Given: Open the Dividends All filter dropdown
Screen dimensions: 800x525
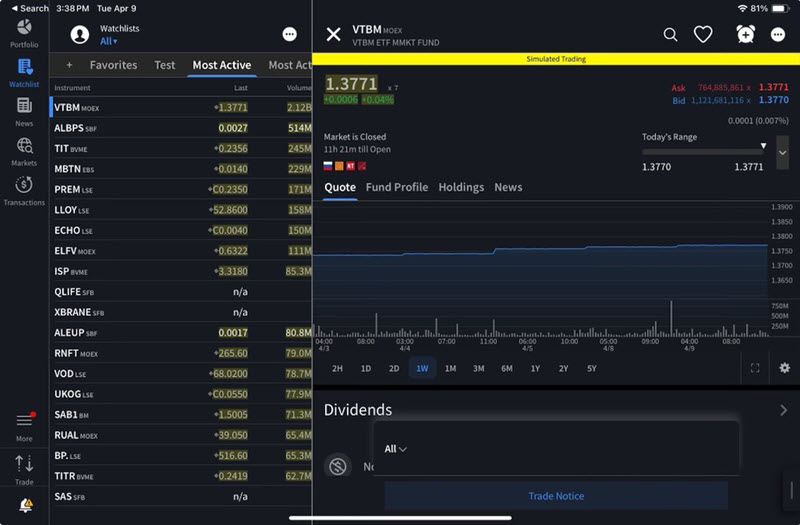Looking at the screenshot, I should [x=395, y=449].
